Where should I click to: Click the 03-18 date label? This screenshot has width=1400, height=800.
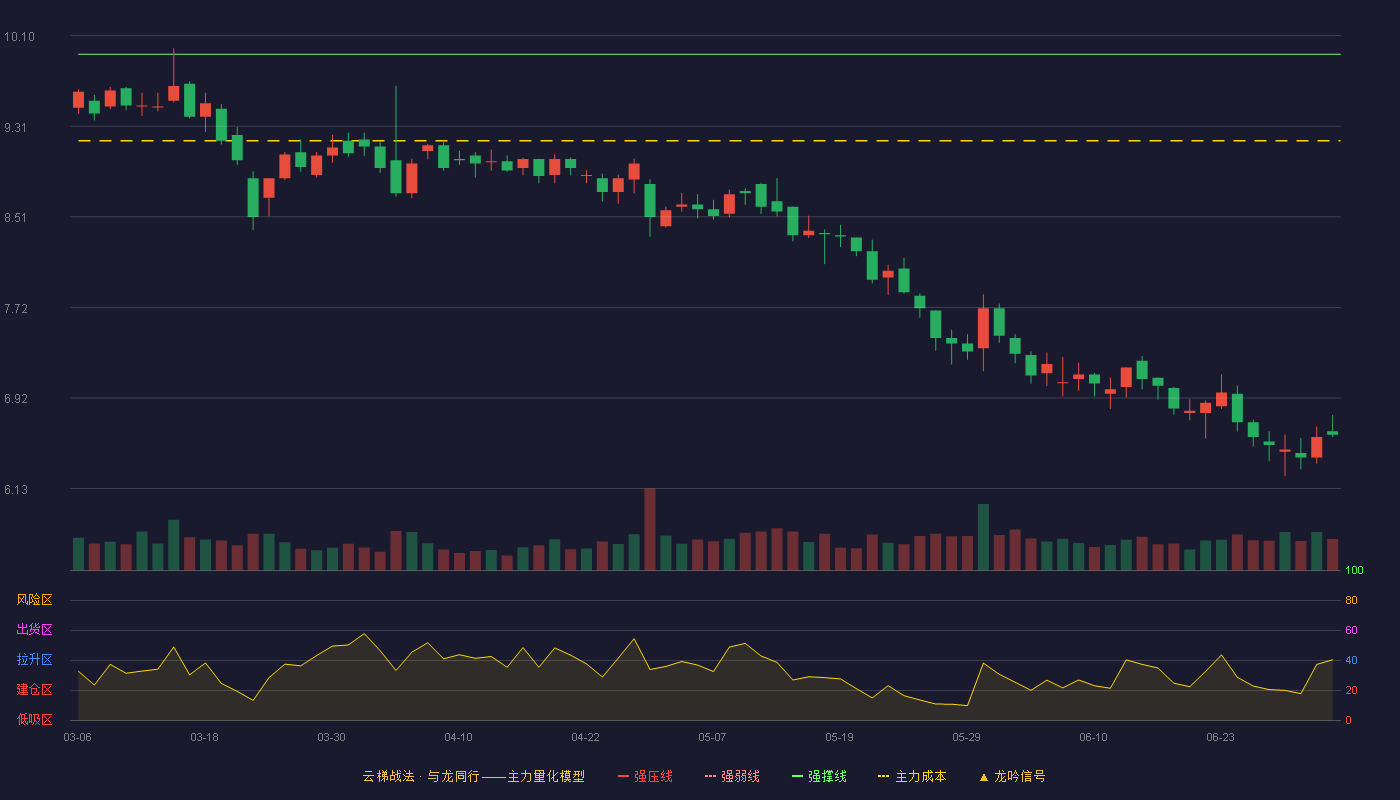204,737
